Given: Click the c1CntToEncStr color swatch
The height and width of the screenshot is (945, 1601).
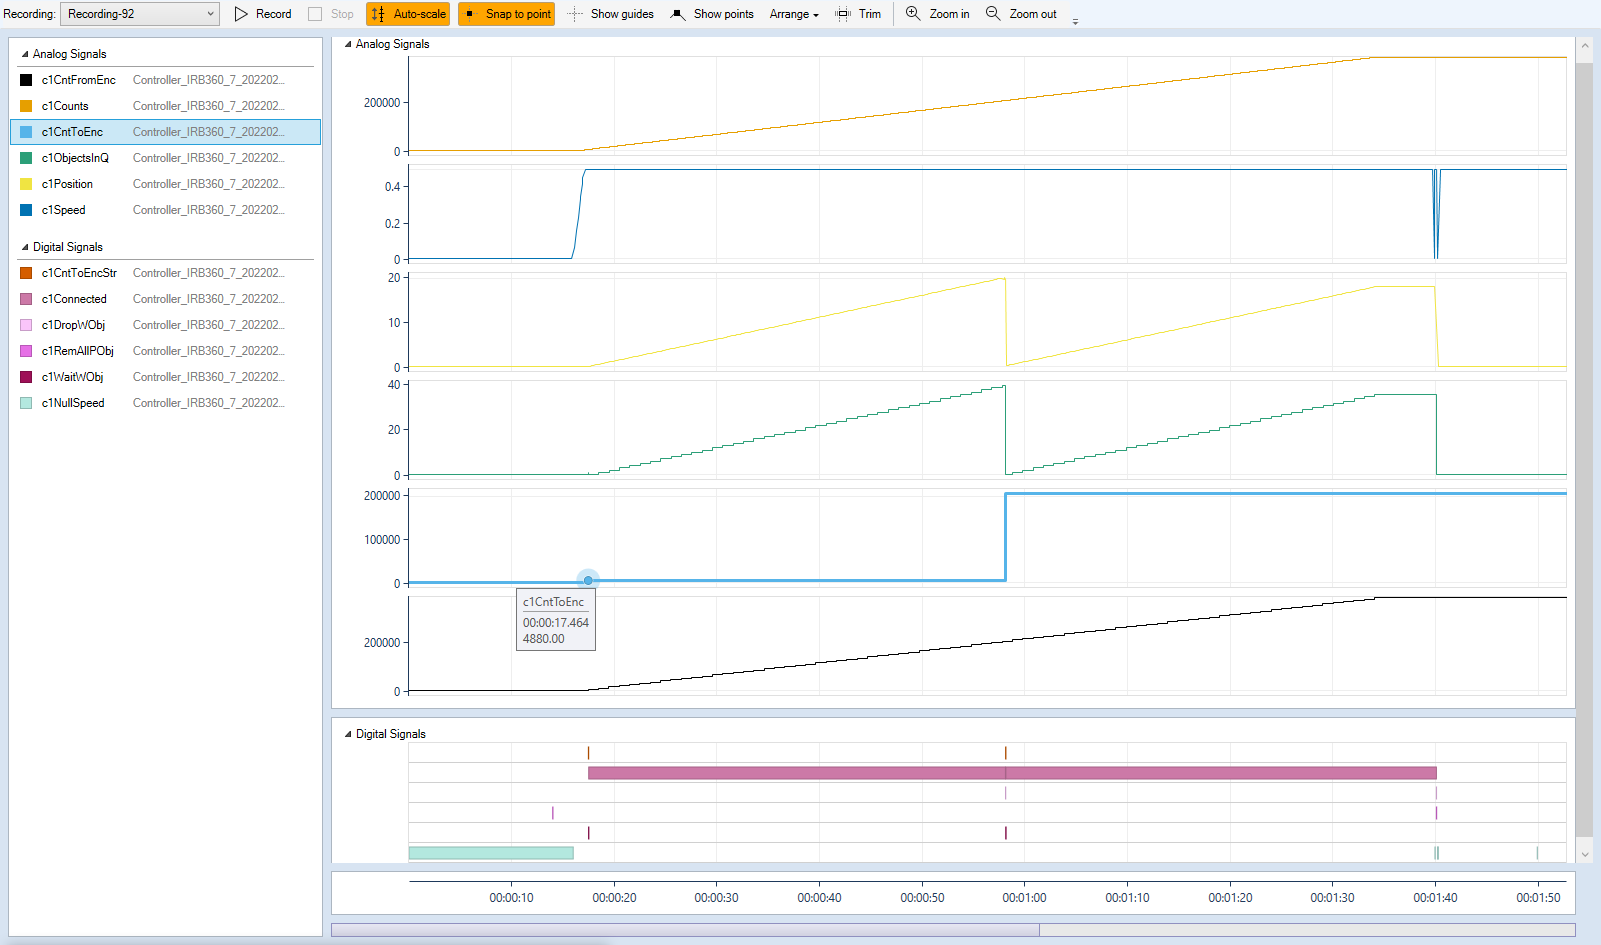Looking at the screenshot, I should pyautogui.click(x=26, y=273).
